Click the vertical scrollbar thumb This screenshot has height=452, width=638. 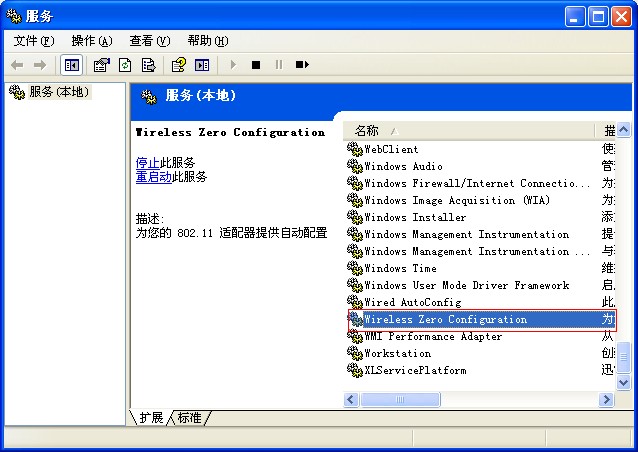[x=623, y=357]
